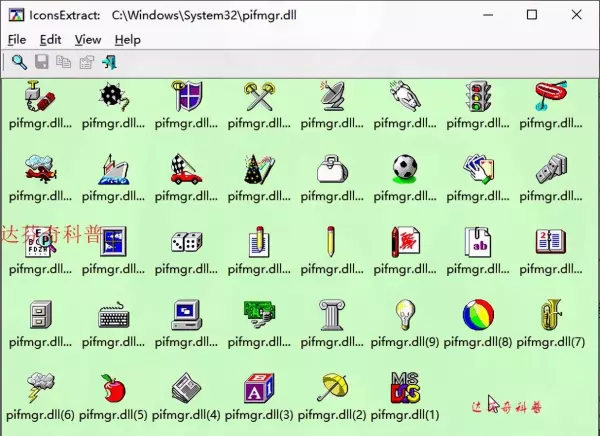Image resolution: width=600 pixels, height=436 pixels.
Task: Select the stone column icon
Action: (332, 315)
